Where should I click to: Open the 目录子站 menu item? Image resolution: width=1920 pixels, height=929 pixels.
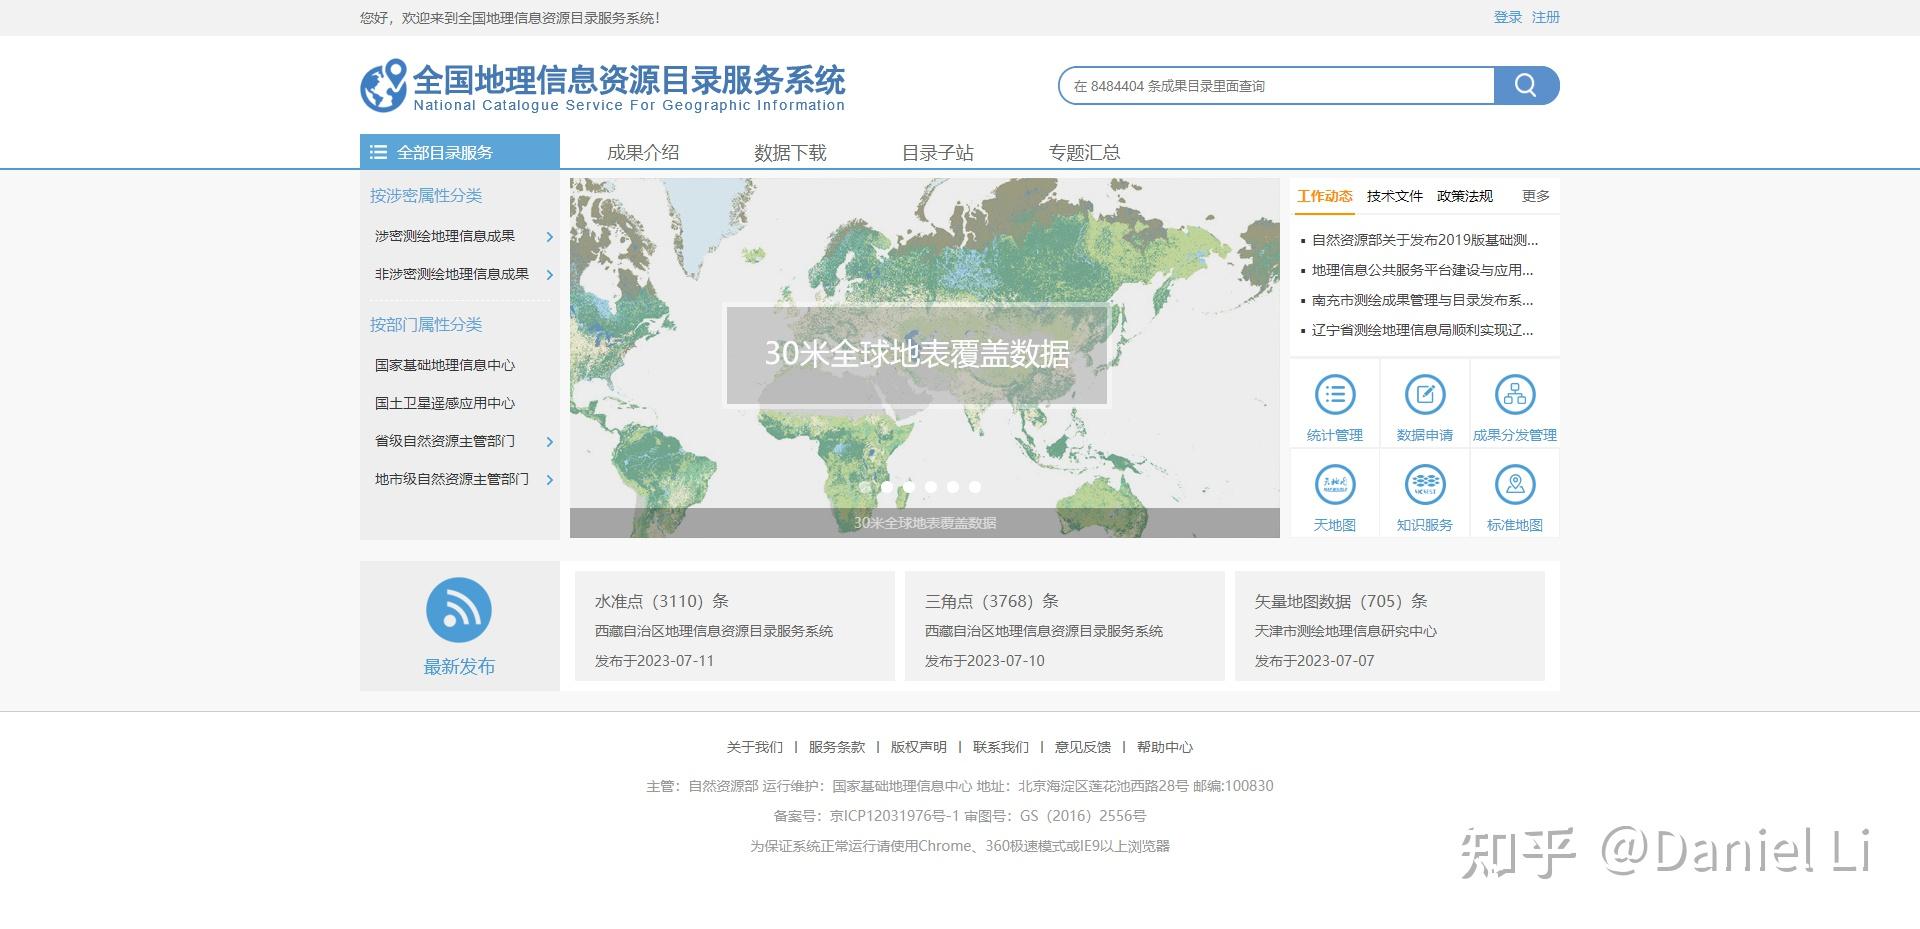pos(937,153)
